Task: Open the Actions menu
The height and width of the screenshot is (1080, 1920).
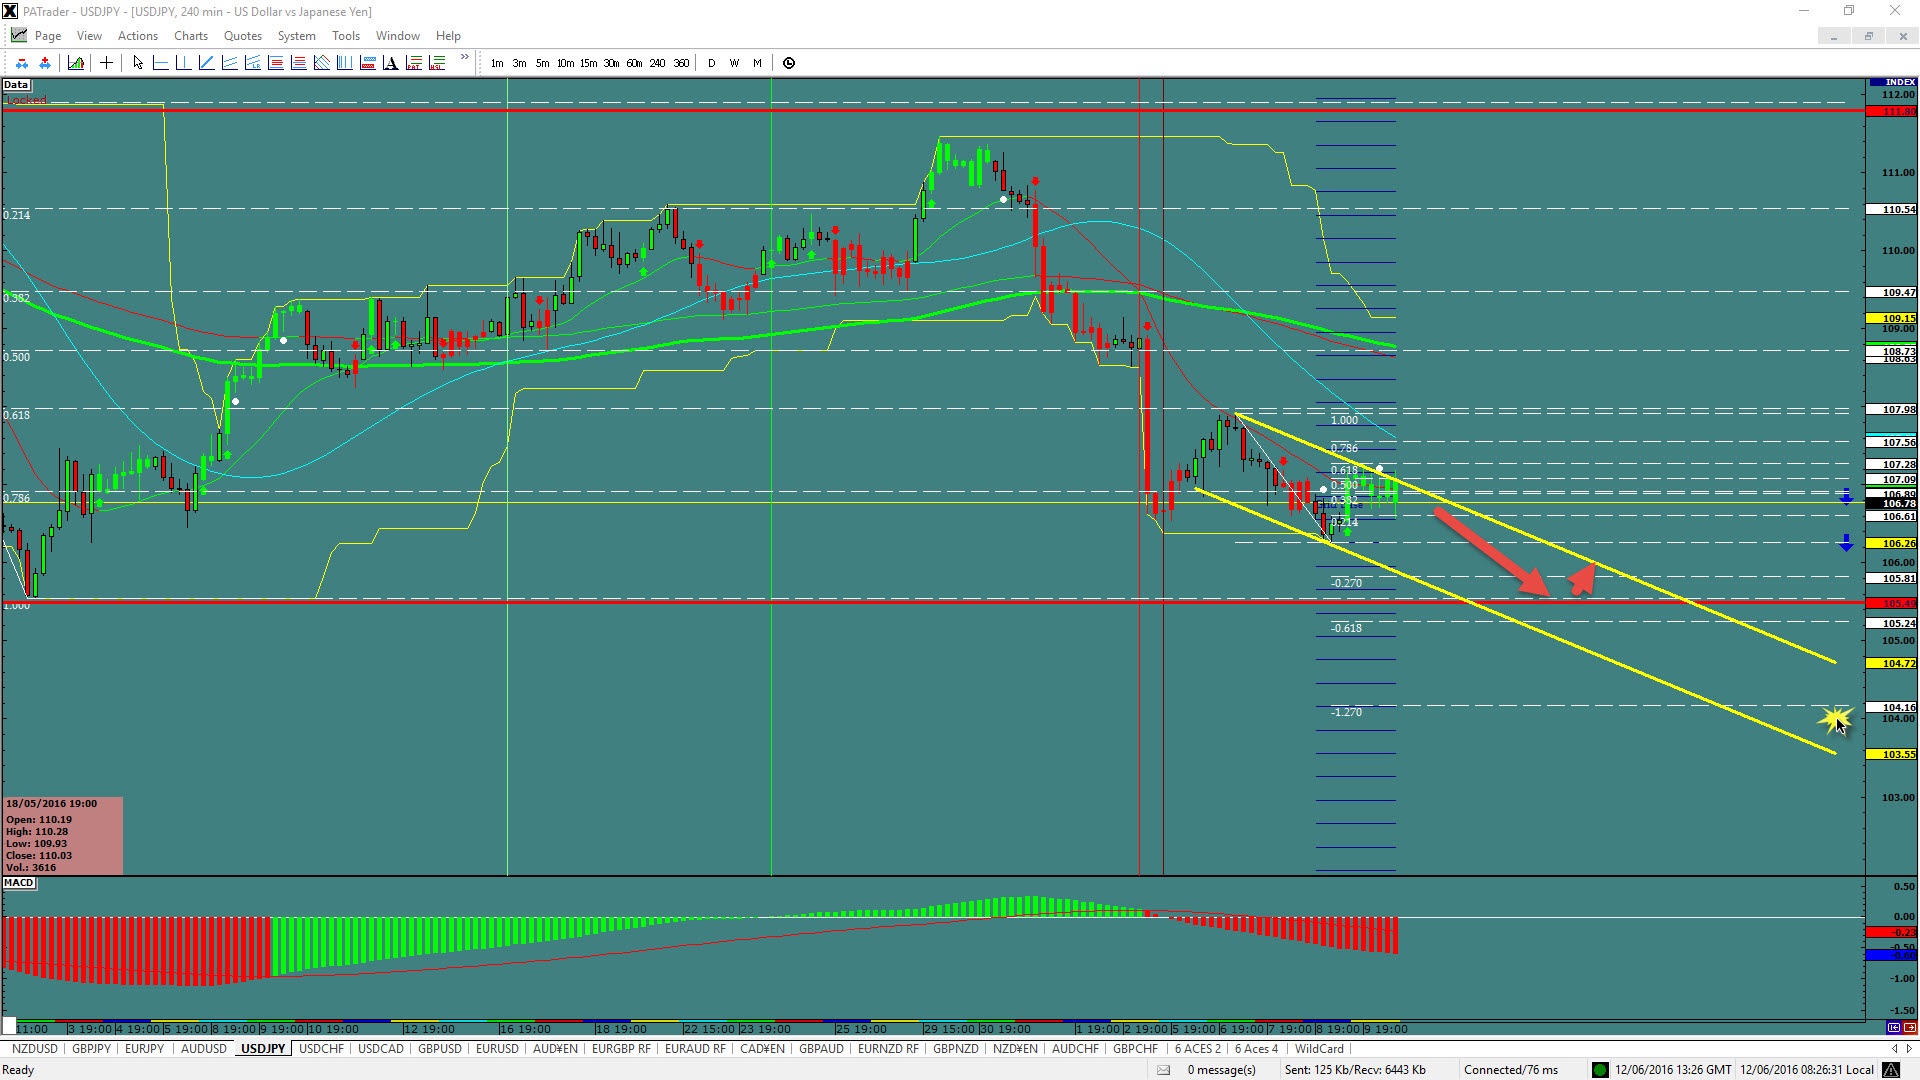Action: [138, 35]
